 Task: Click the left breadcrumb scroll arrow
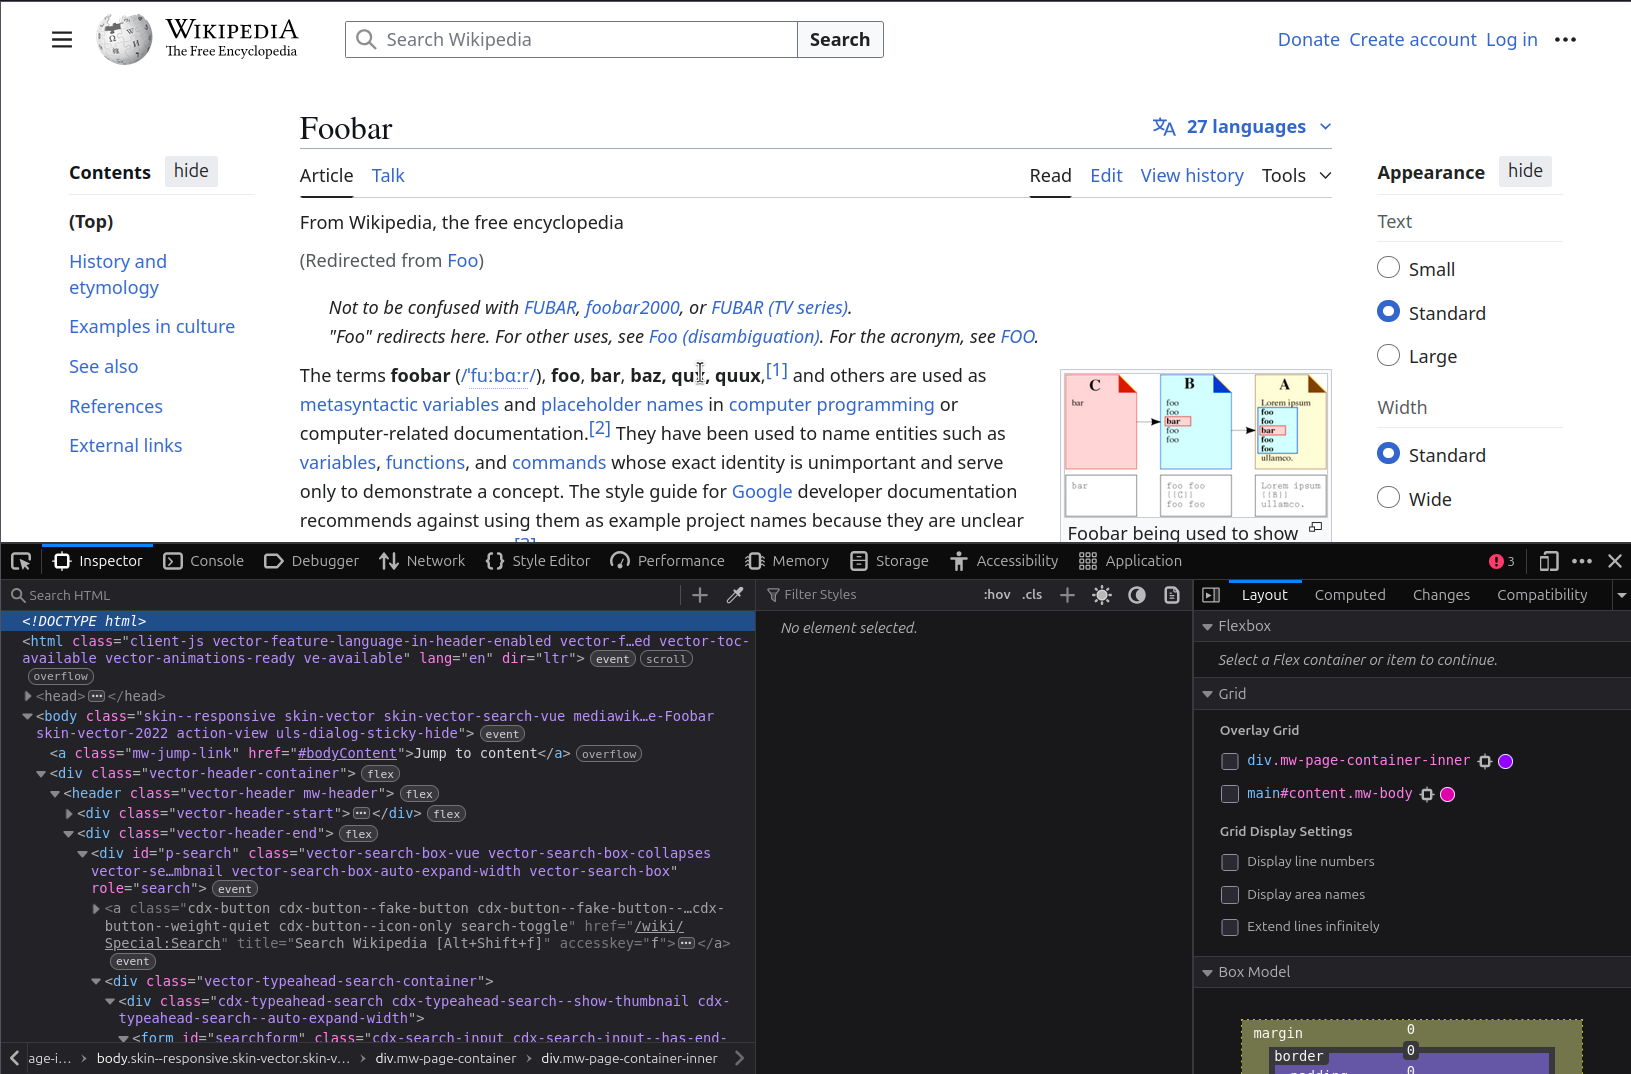point(14,1058)
